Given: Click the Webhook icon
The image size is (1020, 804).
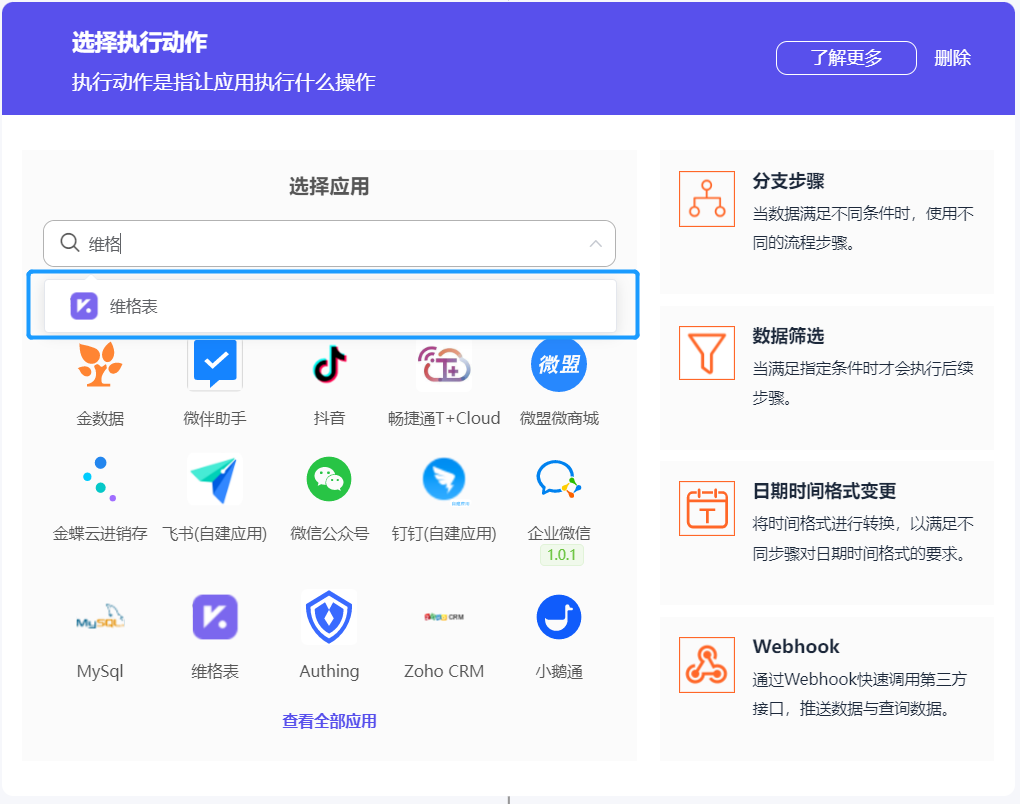Looking at the screenshot, I should [x=706, y=665].
